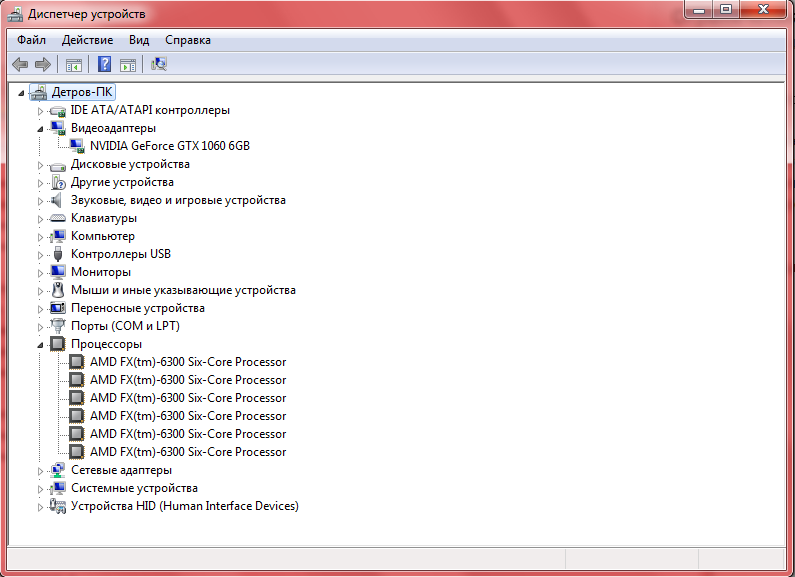
Task: Click the Контроллеры USB plug icon
Action: pyautogui.click(x=58, y=254)
